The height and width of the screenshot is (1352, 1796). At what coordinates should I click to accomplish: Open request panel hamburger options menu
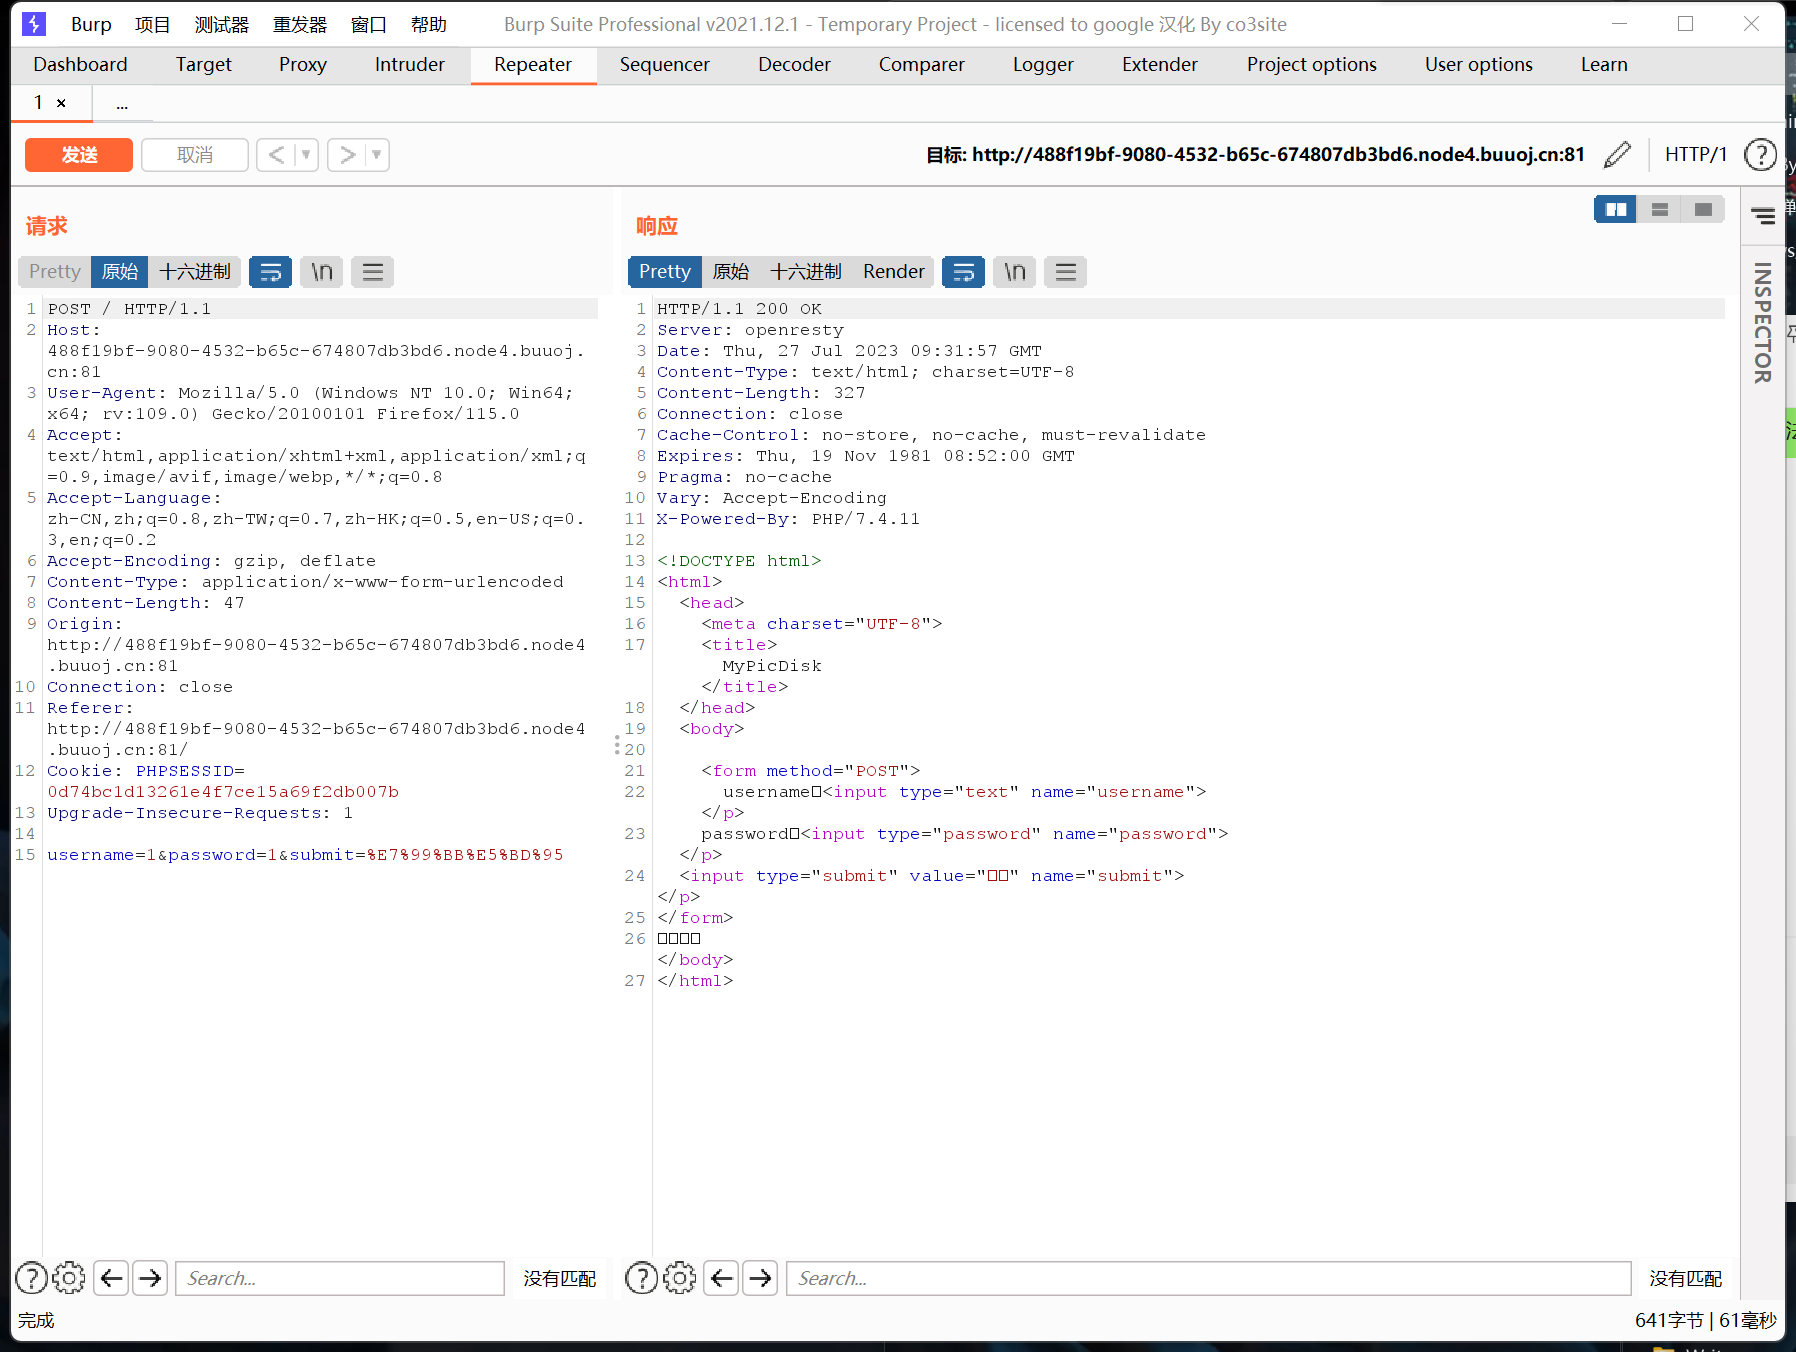[x=373, y=272]
